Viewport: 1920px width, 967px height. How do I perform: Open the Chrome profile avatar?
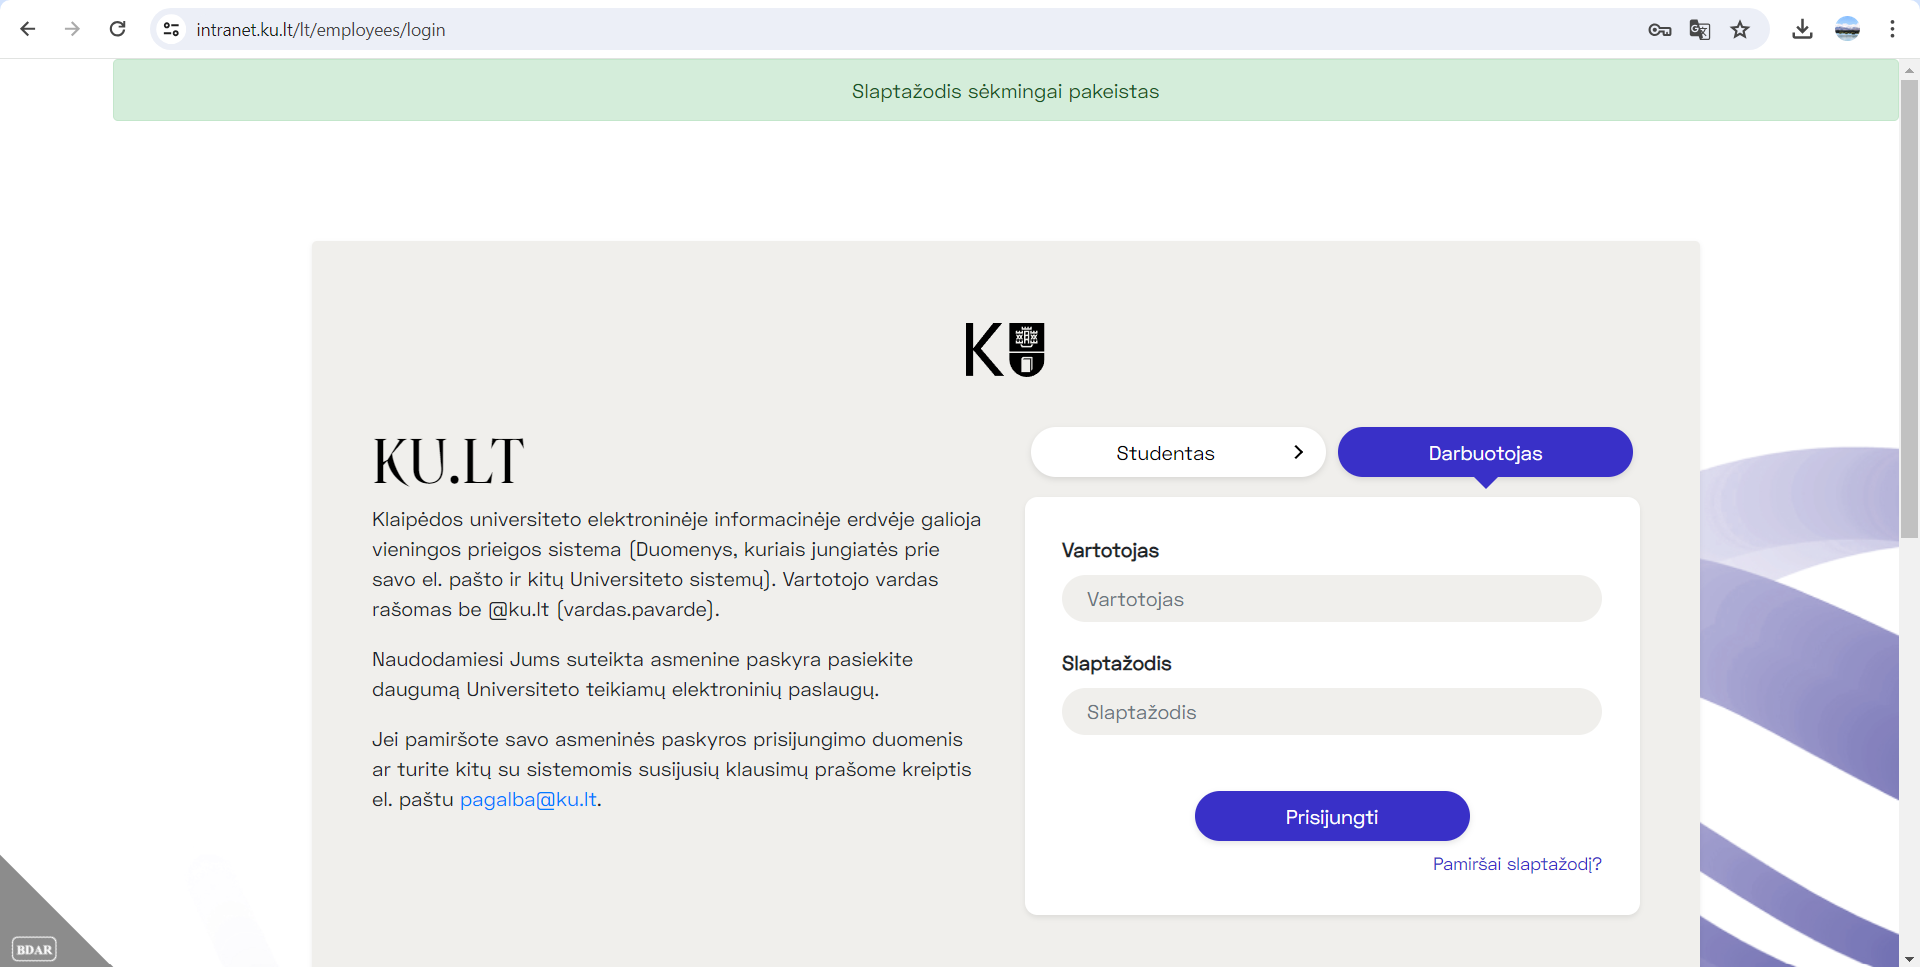click(x=1847, y=30)
